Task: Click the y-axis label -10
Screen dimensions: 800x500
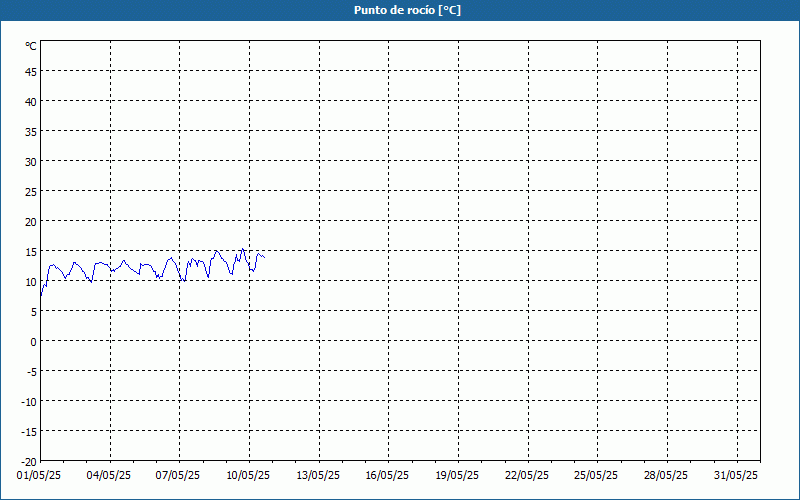Action: pos(29,402)
